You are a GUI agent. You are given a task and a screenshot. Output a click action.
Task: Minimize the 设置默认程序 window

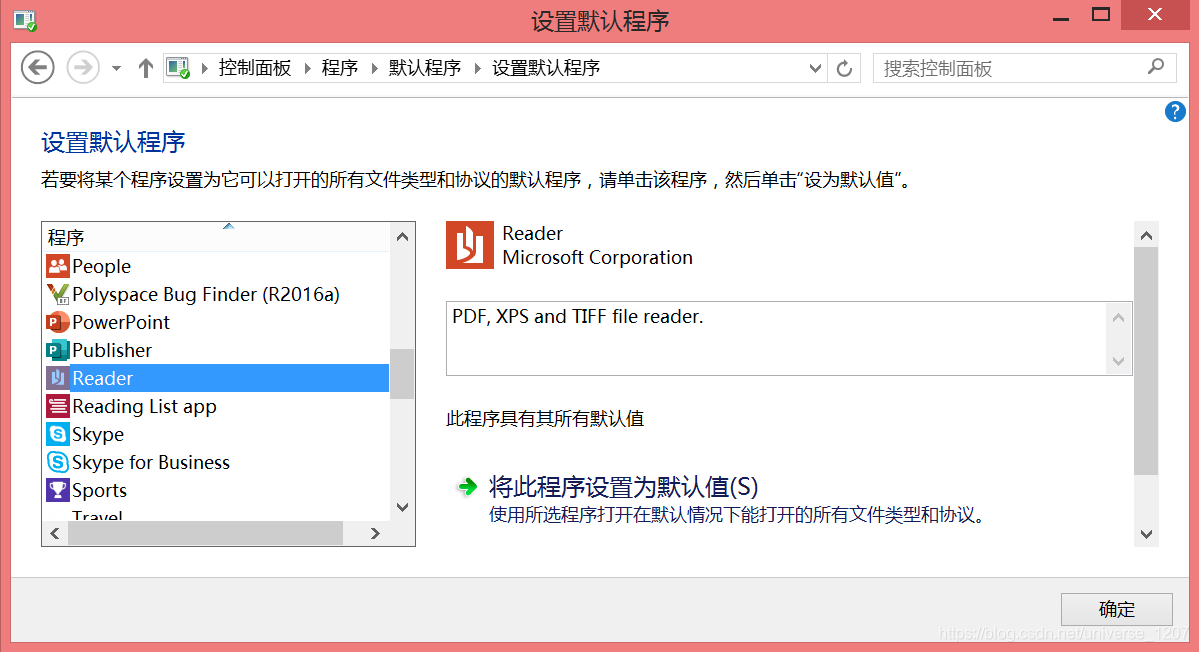click(x=1061, y=16)
